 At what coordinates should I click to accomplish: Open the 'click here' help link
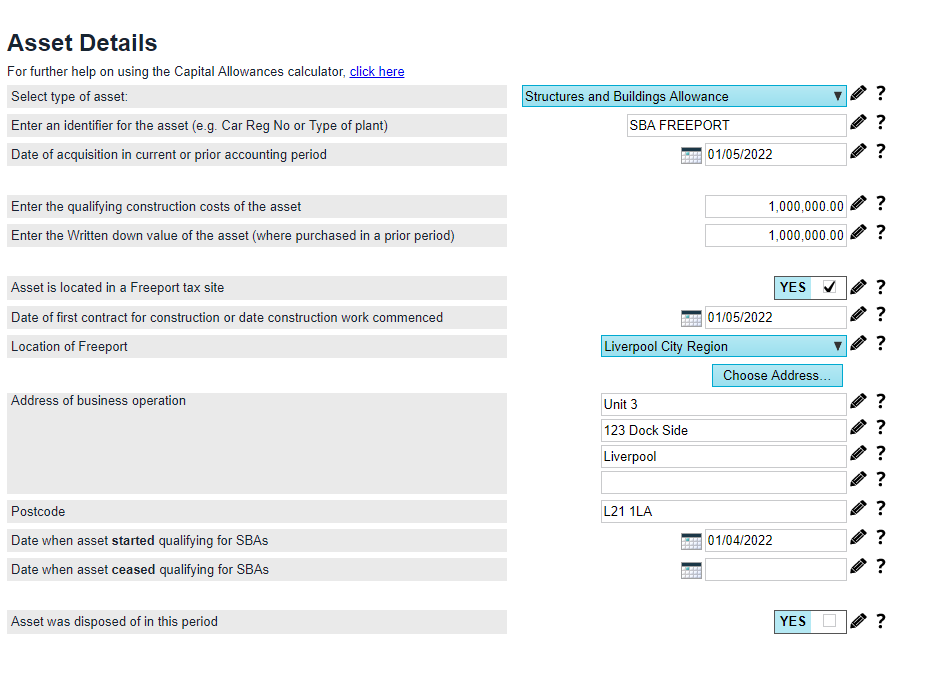pos(377,72)
